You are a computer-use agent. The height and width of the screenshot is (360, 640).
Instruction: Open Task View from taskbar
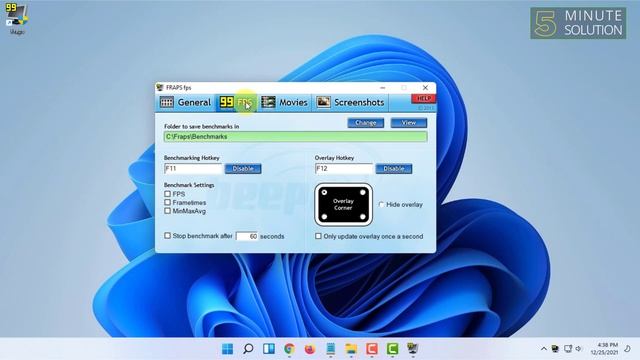[x=269, y=349]
